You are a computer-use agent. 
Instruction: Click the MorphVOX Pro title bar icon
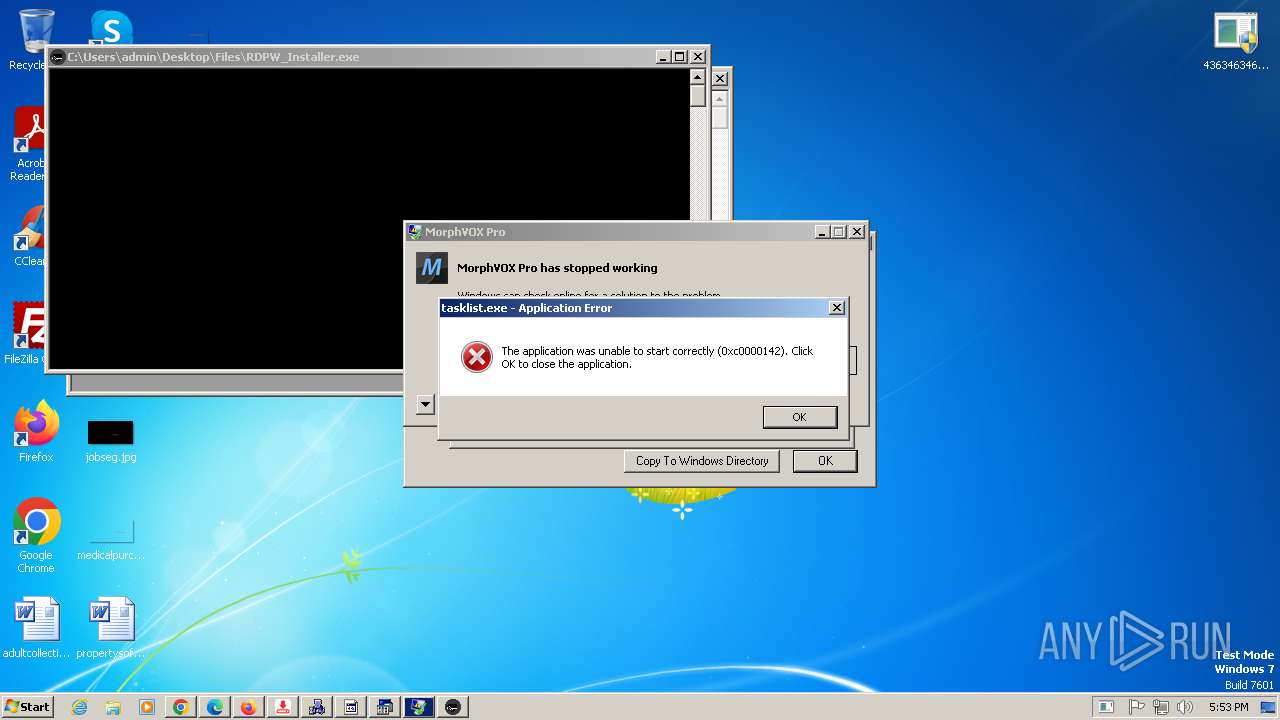point(415,232)
